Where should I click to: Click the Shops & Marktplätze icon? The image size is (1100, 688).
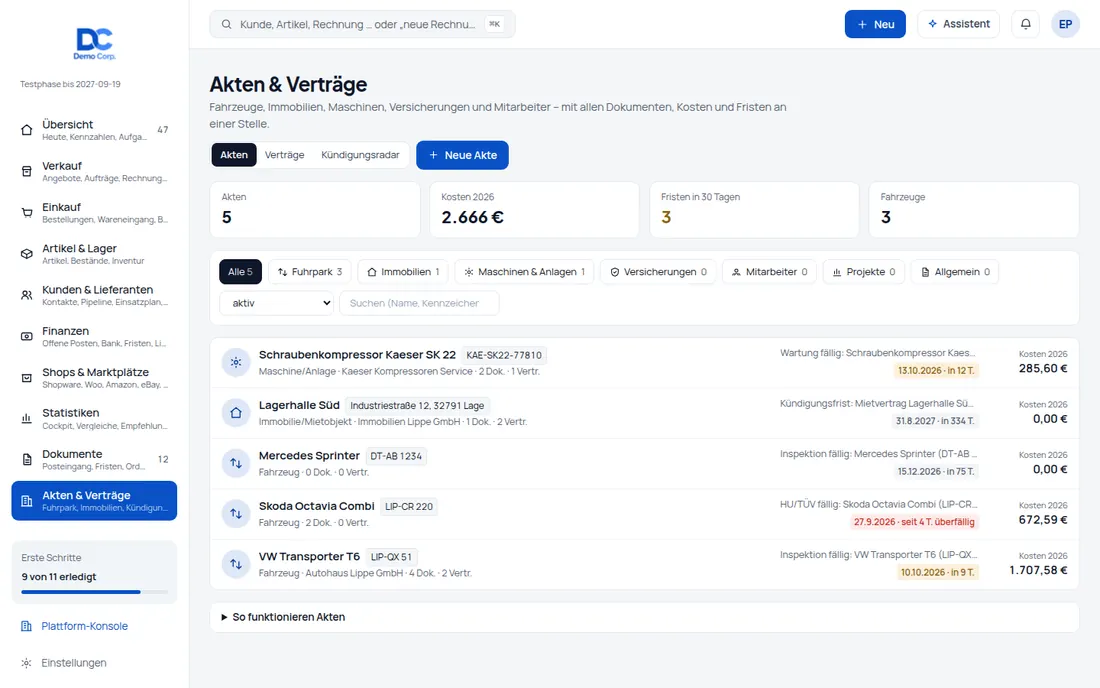pos(27,378)
